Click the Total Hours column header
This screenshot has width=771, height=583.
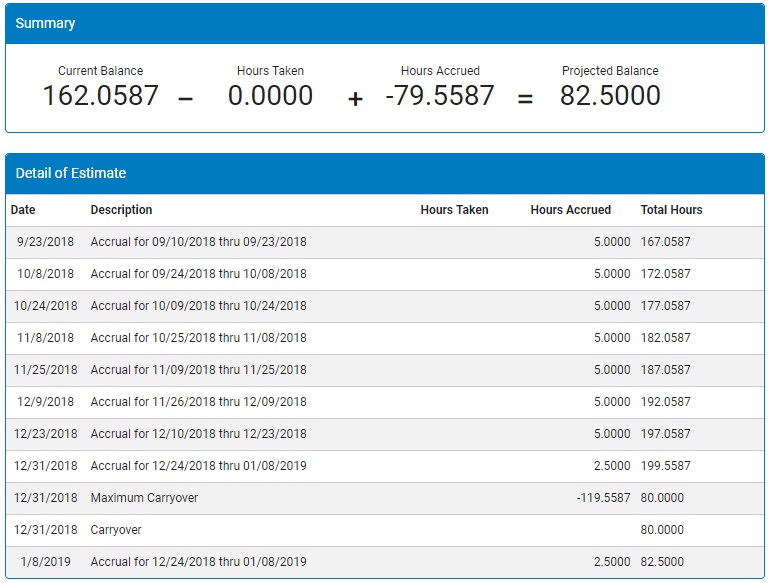pos(671,210)
